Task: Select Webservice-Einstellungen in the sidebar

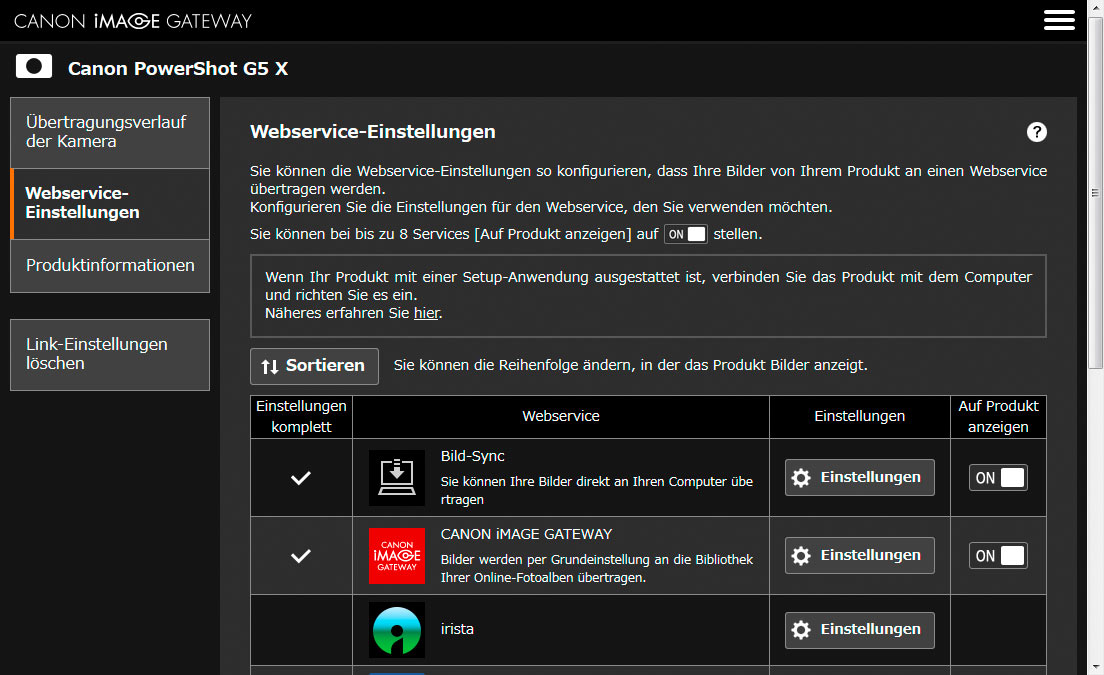Action: click(110, 203)
